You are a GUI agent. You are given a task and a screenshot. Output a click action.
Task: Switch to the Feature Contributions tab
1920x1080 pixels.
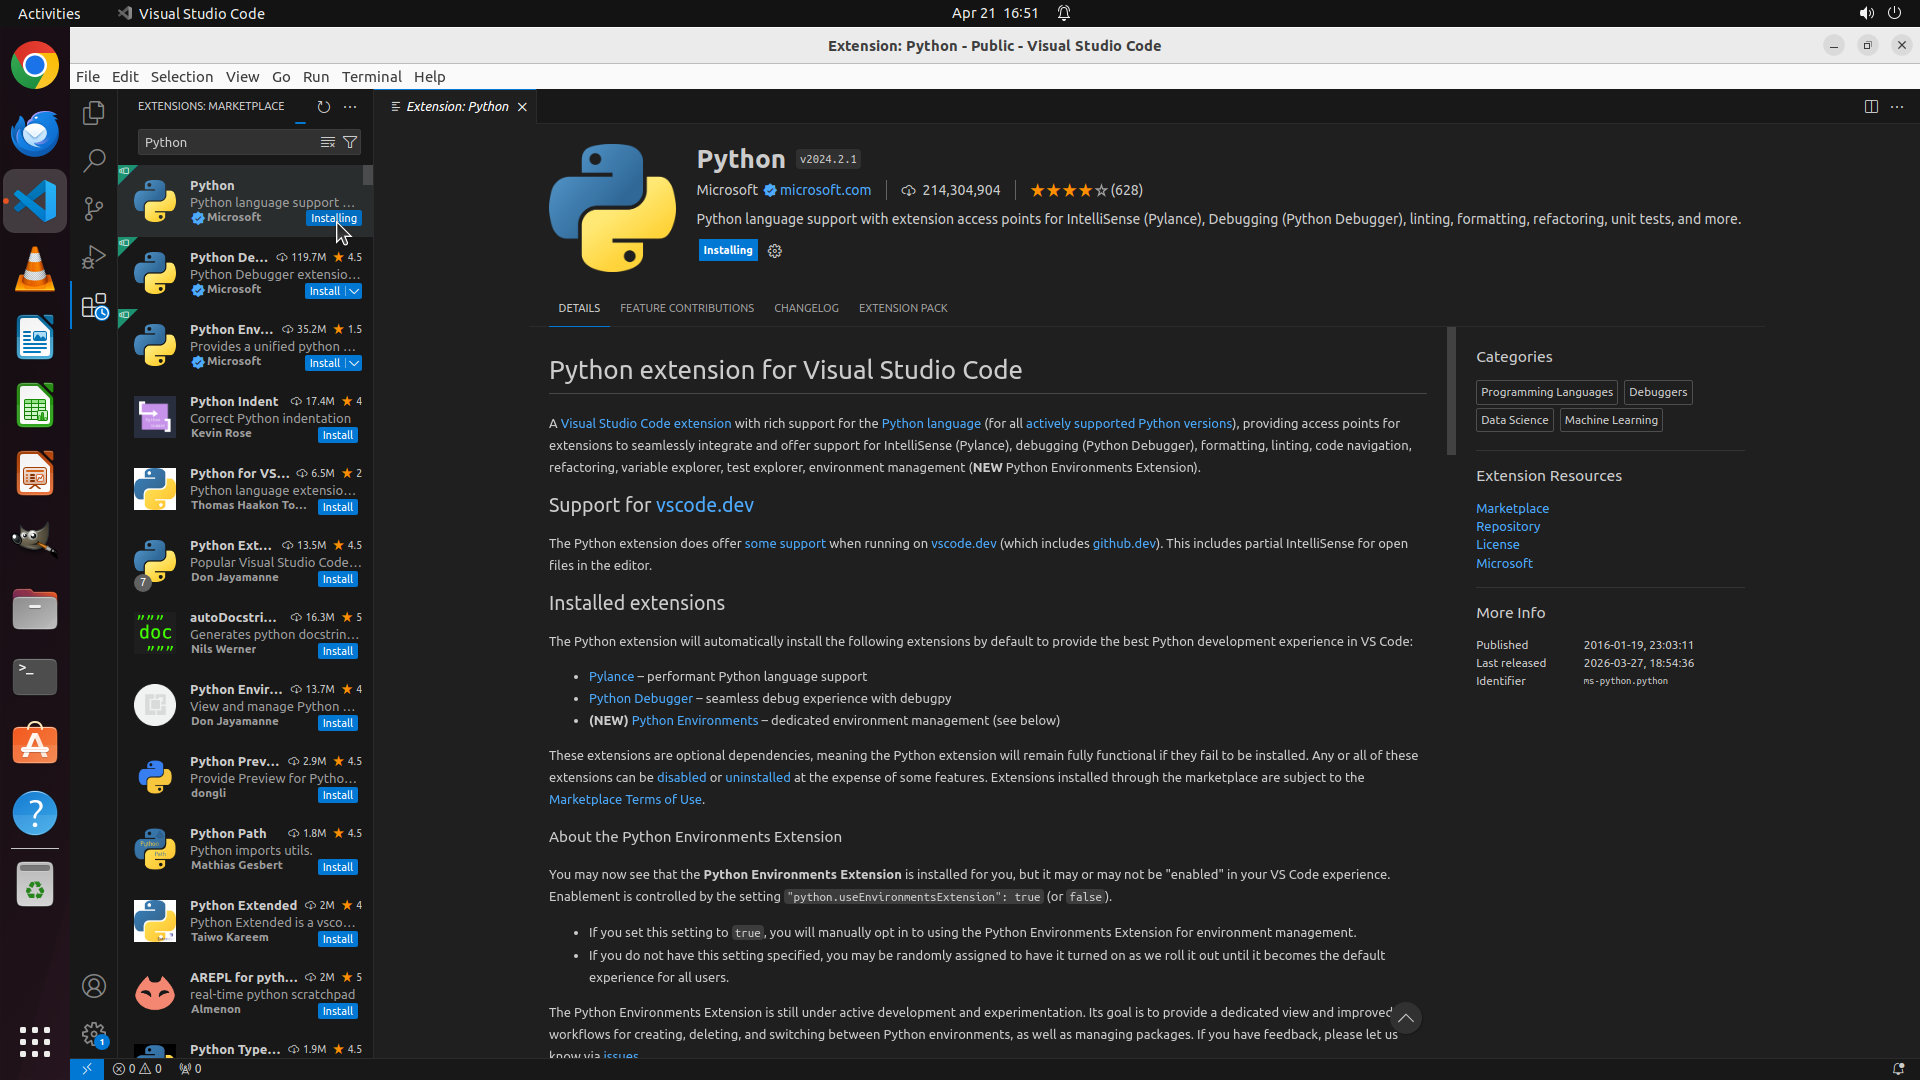click(x=686, y=308)
